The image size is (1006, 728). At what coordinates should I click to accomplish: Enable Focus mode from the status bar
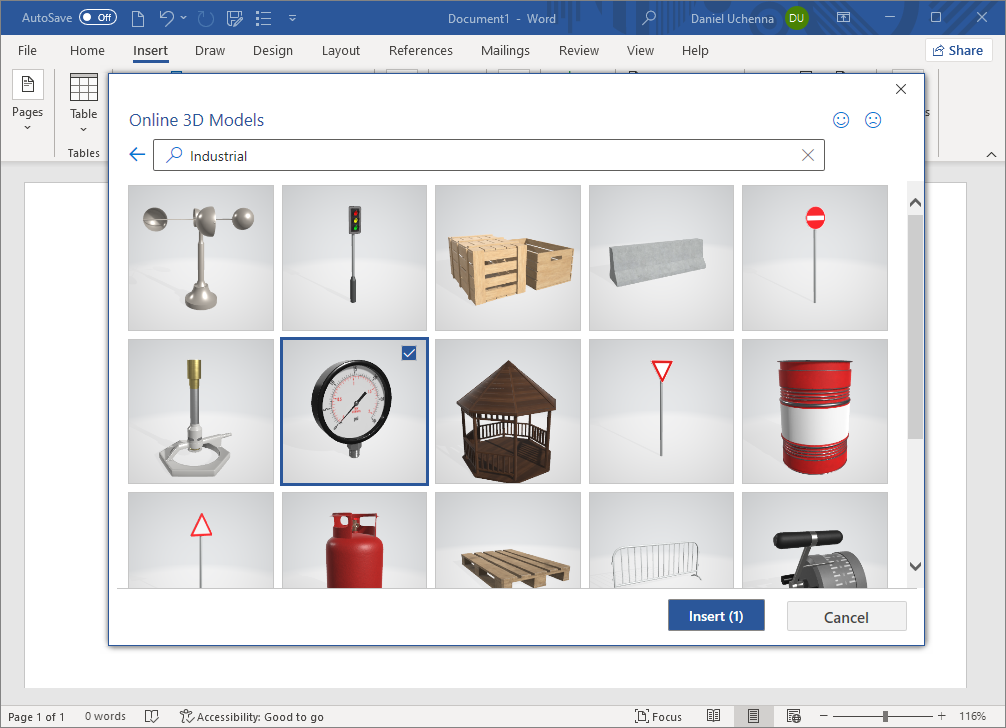tap(659, 716)
